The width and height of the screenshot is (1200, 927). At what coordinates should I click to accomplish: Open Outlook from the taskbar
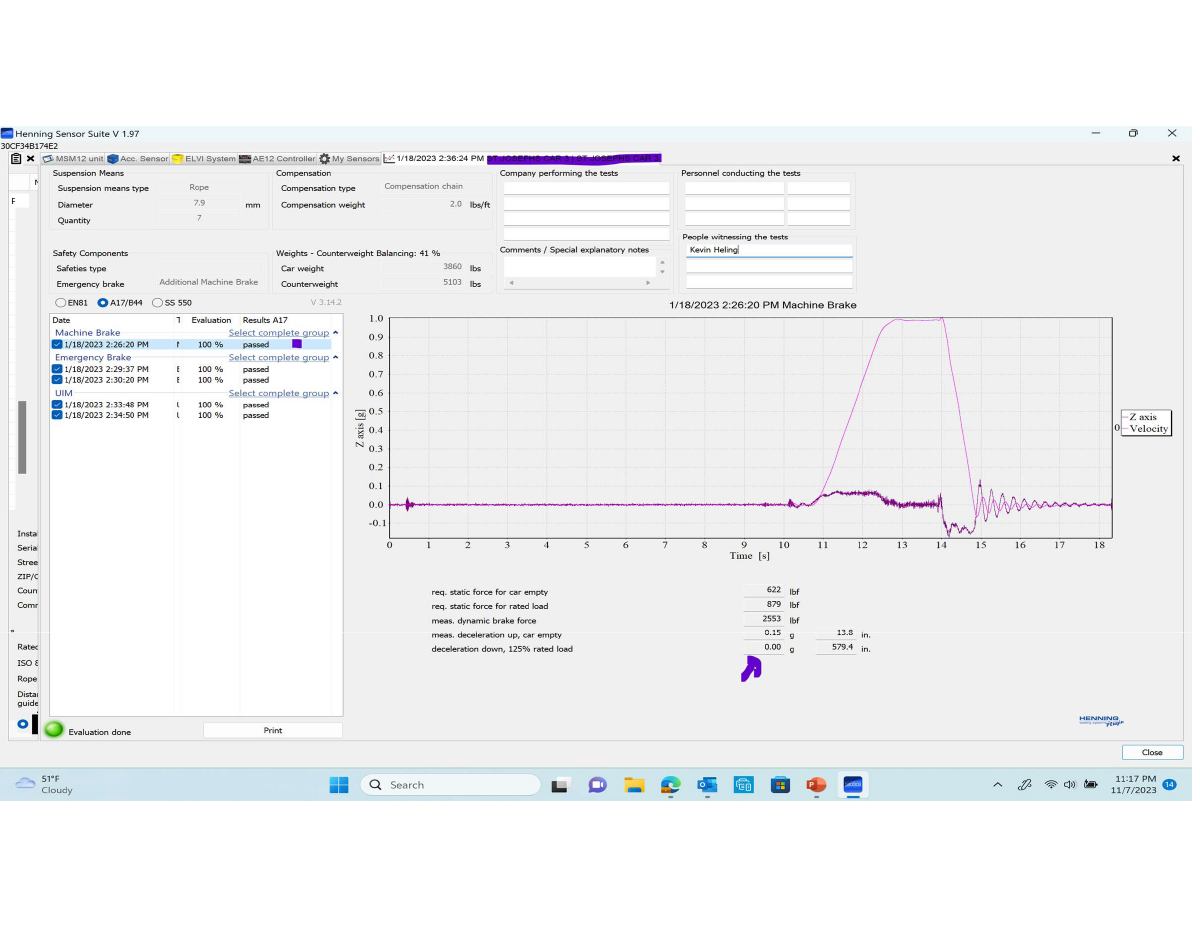pyautogui.click(x=707, y=785)
